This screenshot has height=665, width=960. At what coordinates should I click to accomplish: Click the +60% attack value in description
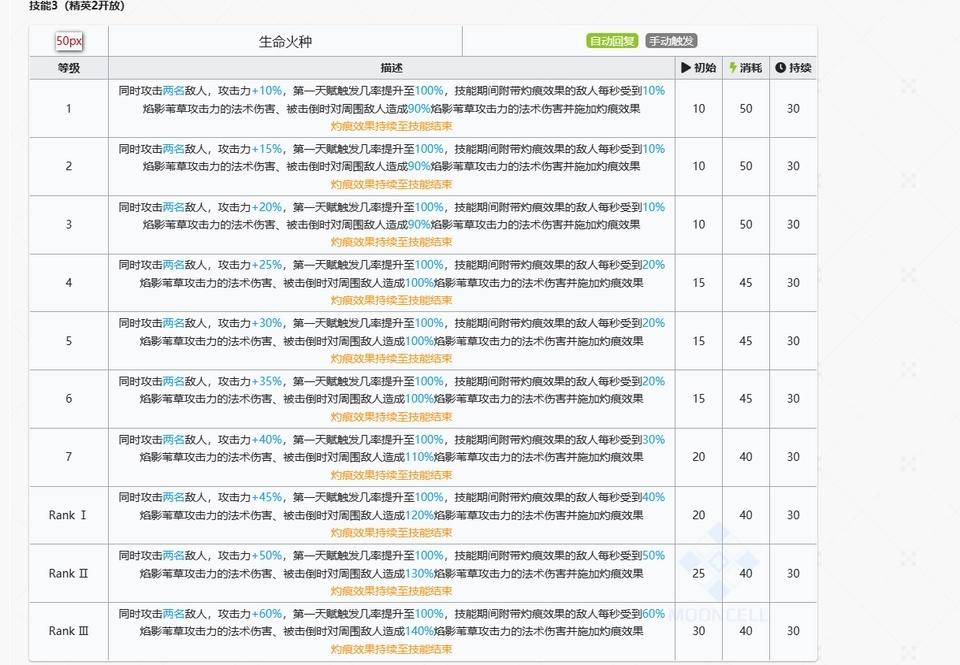(x=267, y=614)
